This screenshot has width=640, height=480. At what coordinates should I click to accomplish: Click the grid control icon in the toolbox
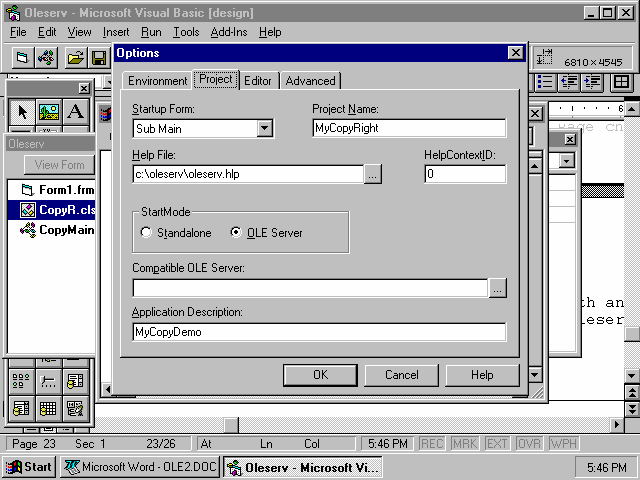[x=48, y=408]
